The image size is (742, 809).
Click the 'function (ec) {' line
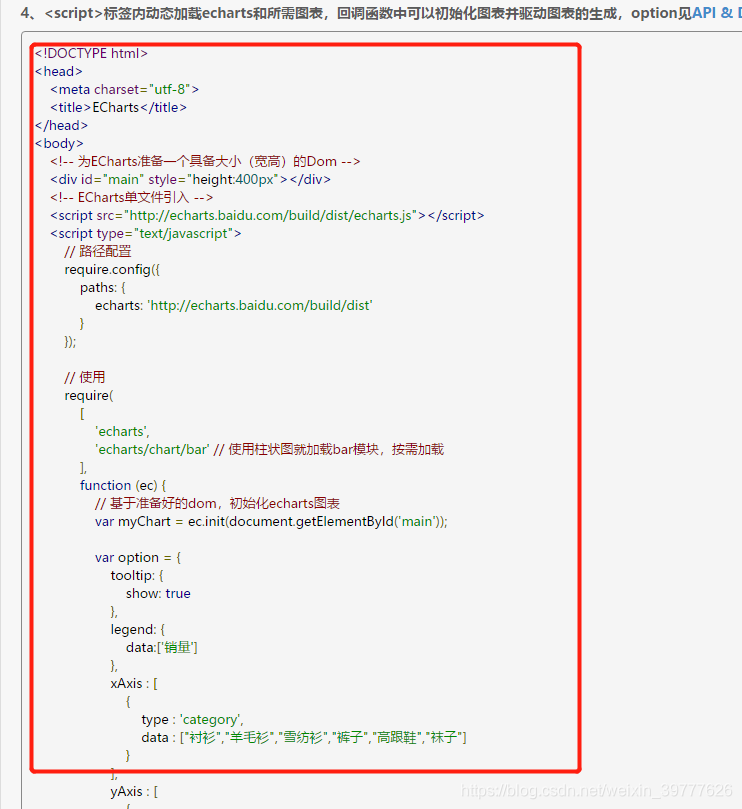(x=123, y=486)
